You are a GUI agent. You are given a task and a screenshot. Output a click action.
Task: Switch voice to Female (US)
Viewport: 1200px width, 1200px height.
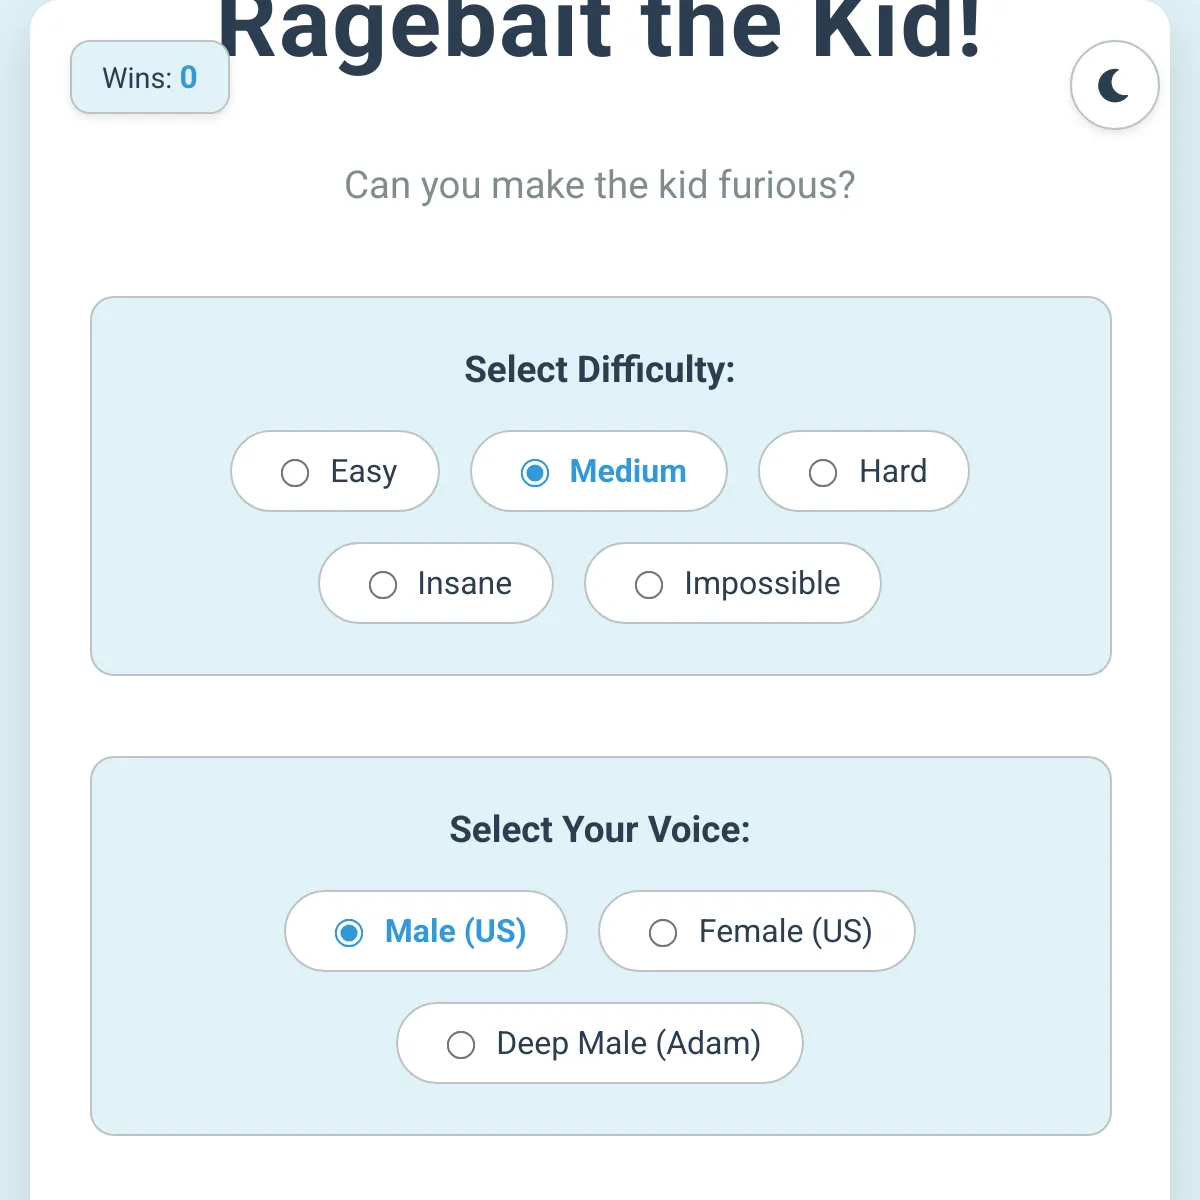coord(757,931)
